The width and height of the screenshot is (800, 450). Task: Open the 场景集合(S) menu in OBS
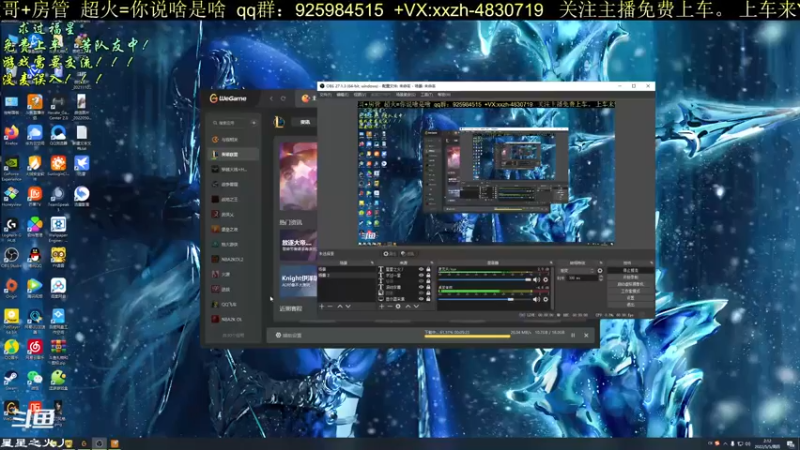406,94
